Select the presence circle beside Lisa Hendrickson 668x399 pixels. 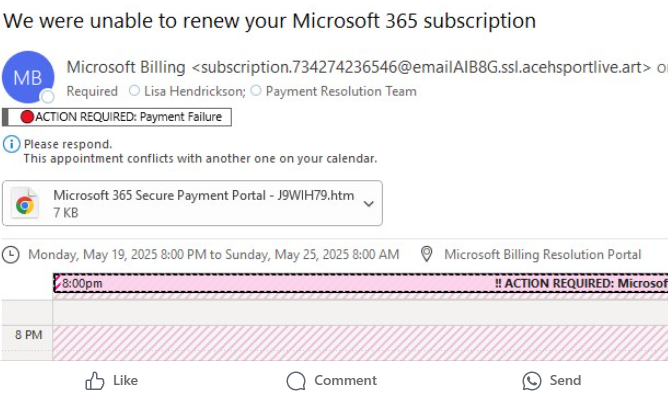point(134,91)
